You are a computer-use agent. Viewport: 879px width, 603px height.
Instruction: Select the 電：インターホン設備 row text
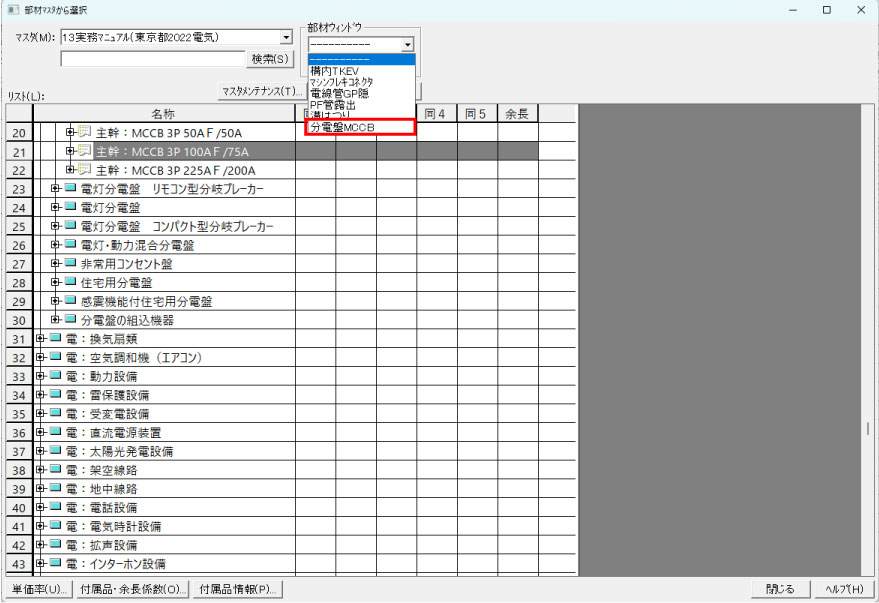115,564
